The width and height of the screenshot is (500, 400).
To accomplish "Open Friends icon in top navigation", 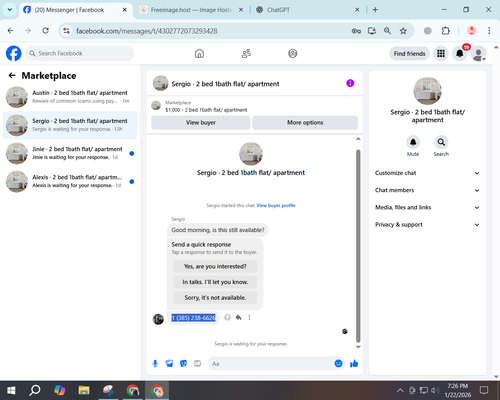I will click(x=246, y=53).
